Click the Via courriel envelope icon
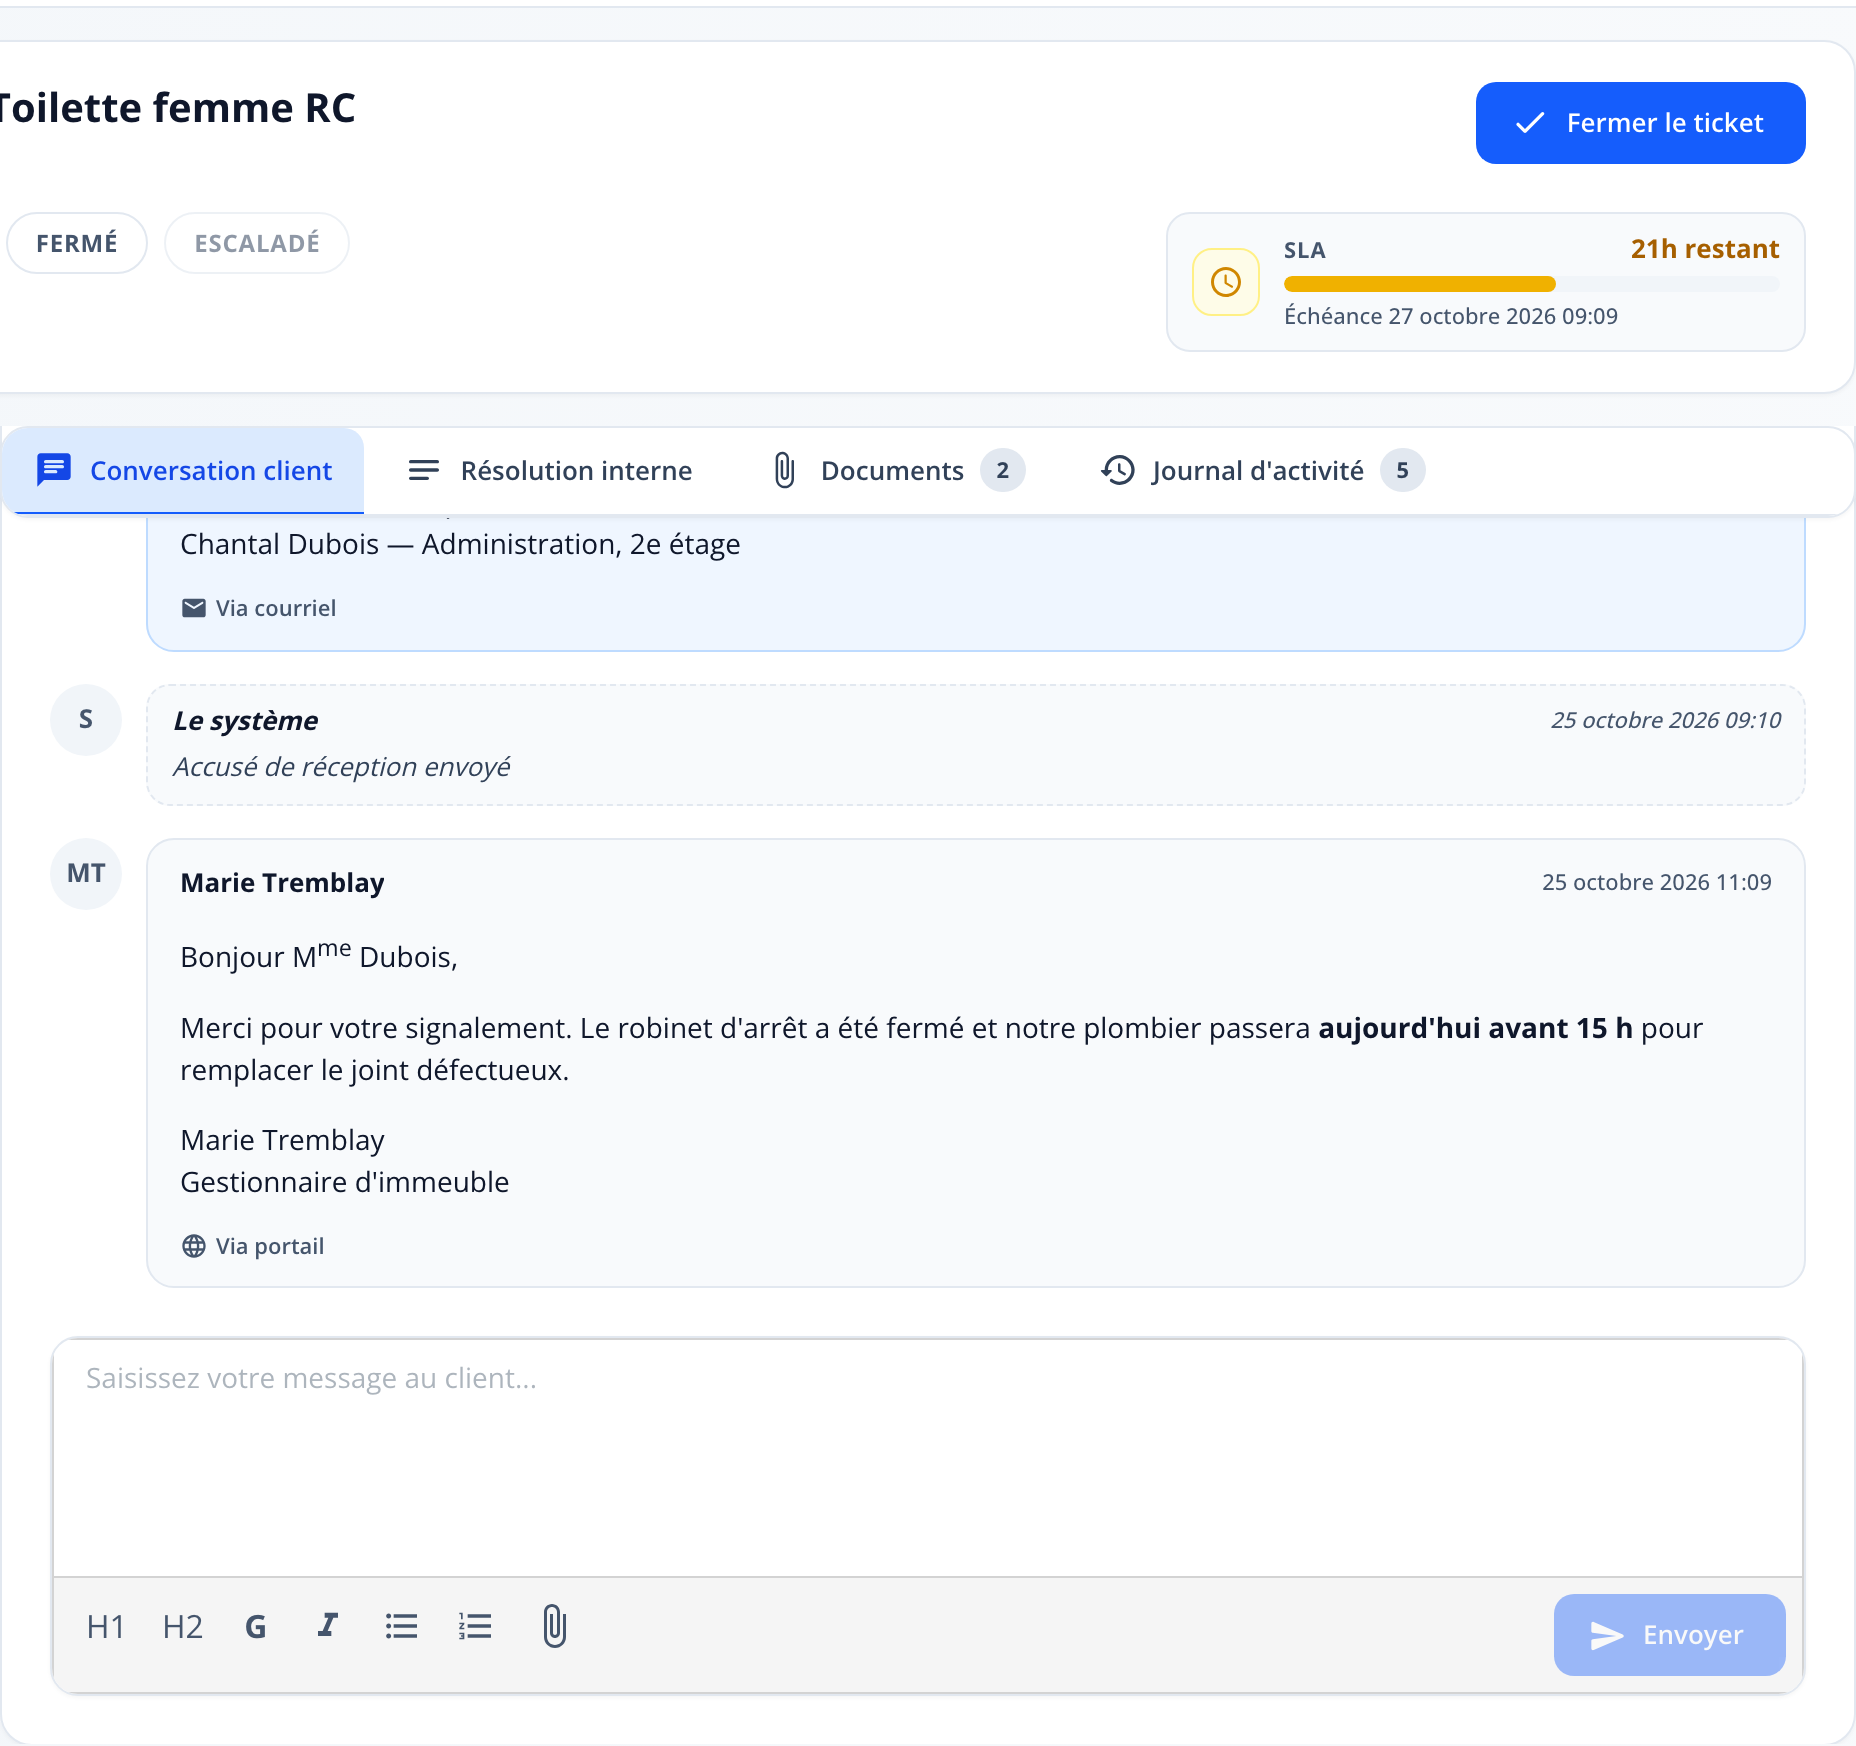This screenshot has width=1856, height=1746. click(194, 608)
